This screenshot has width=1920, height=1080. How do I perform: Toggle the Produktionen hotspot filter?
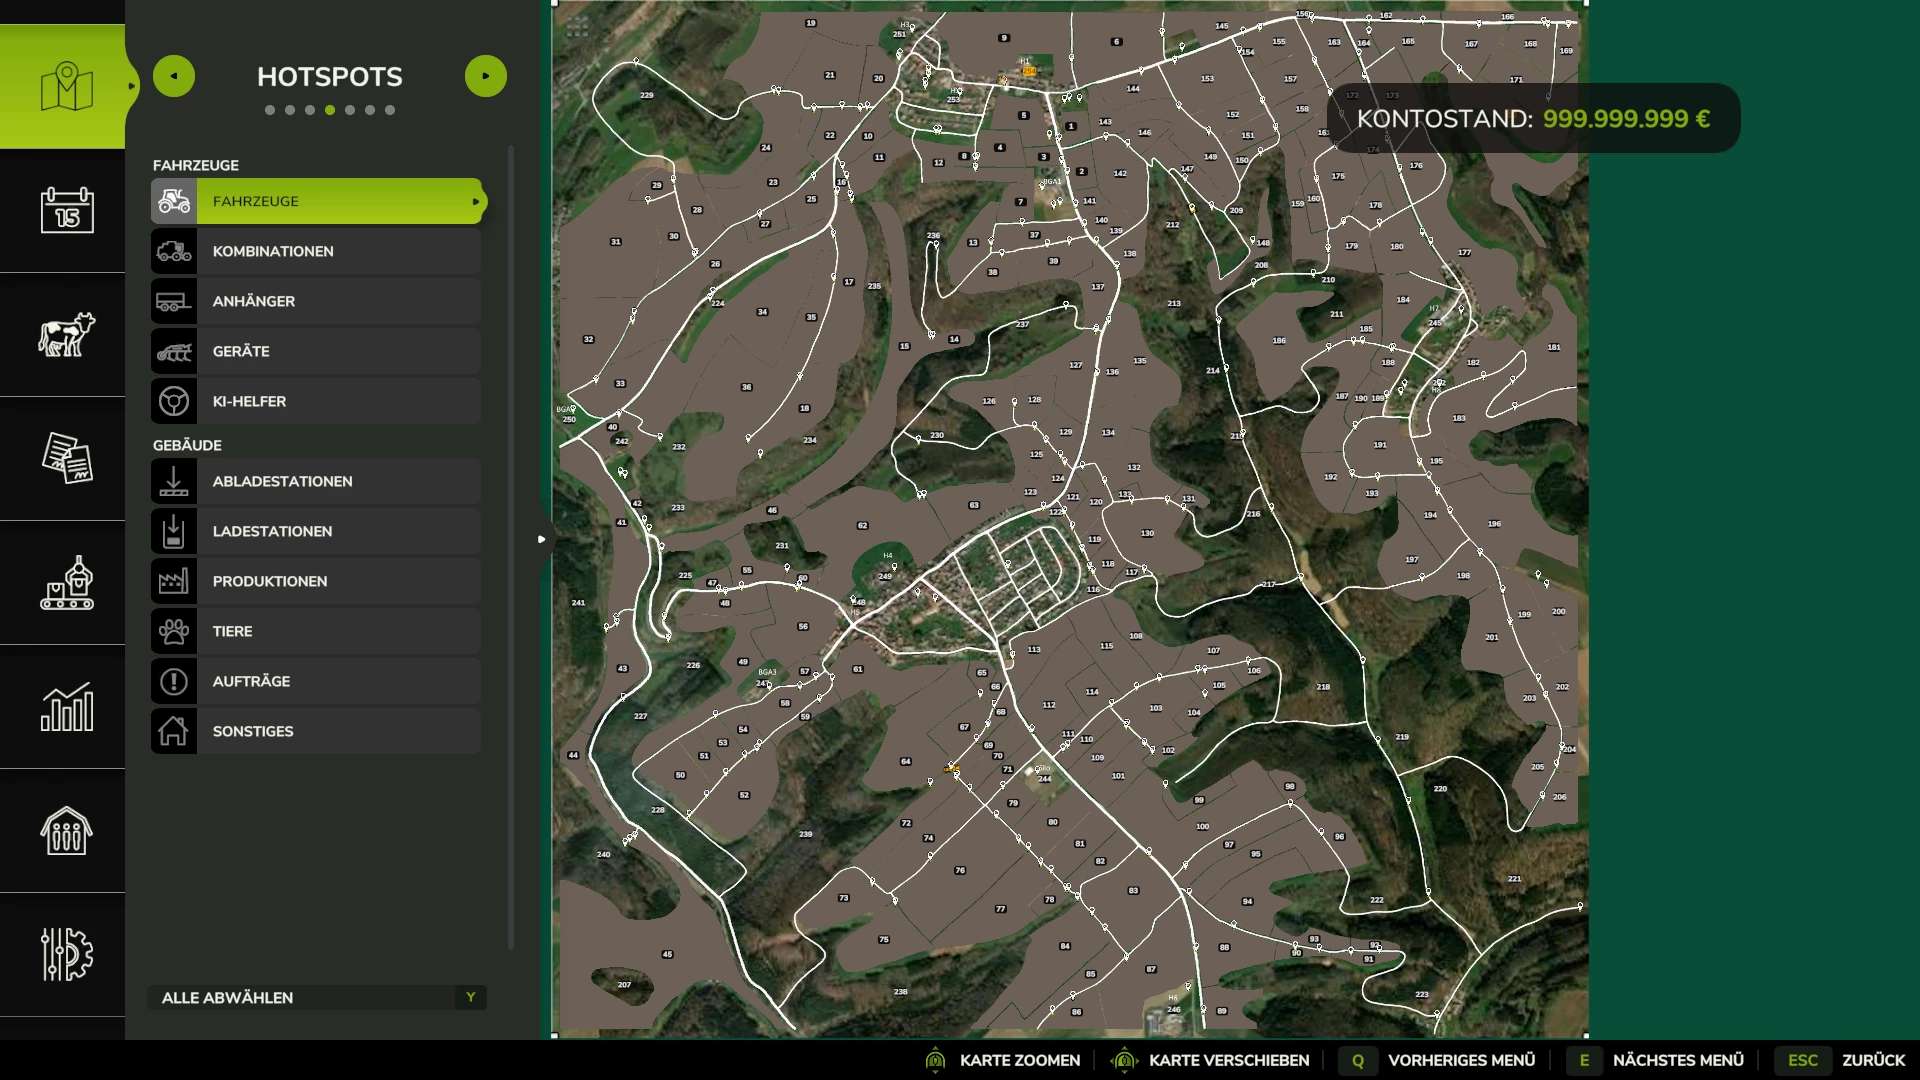click(316, 581)
